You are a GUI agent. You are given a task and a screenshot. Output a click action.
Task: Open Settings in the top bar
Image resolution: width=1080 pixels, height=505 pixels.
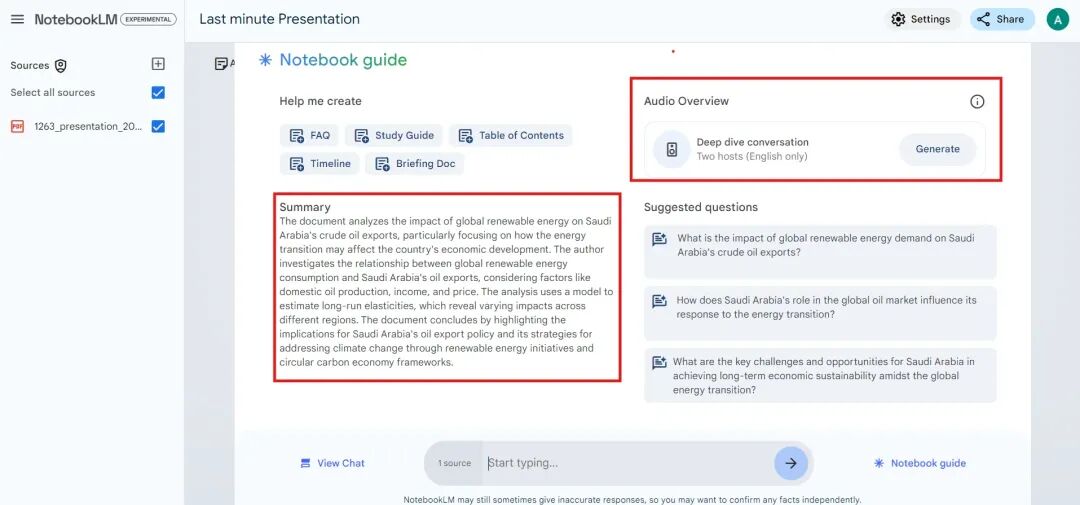tap(922, 19)
